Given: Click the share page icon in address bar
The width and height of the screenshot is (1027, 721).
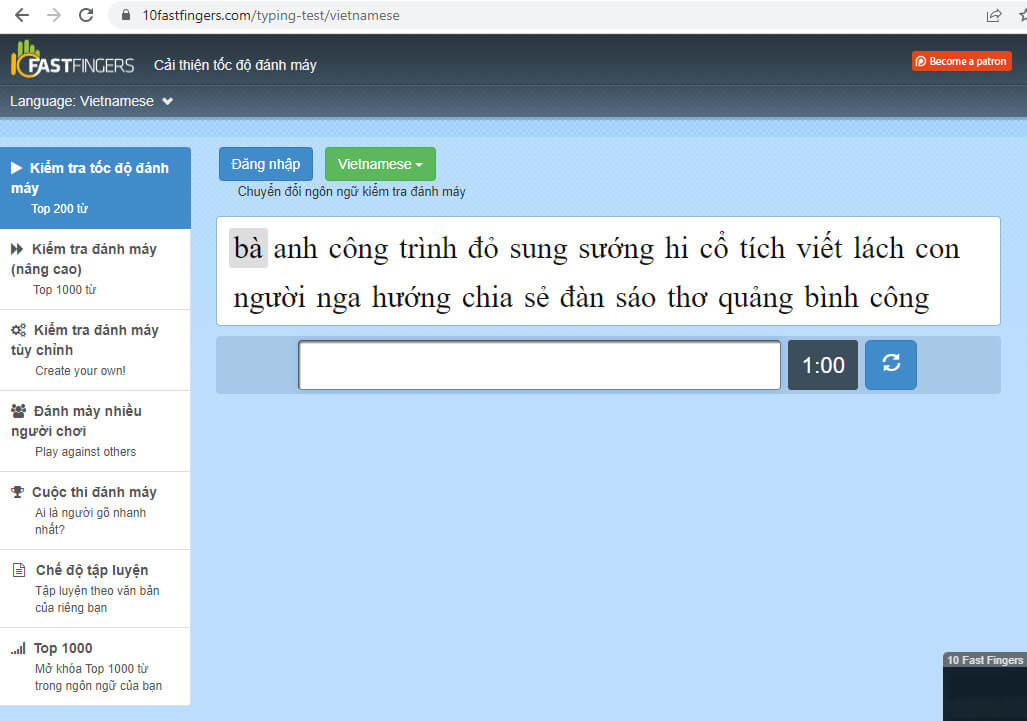Looking at the screenshot, I should coord(994,15).
